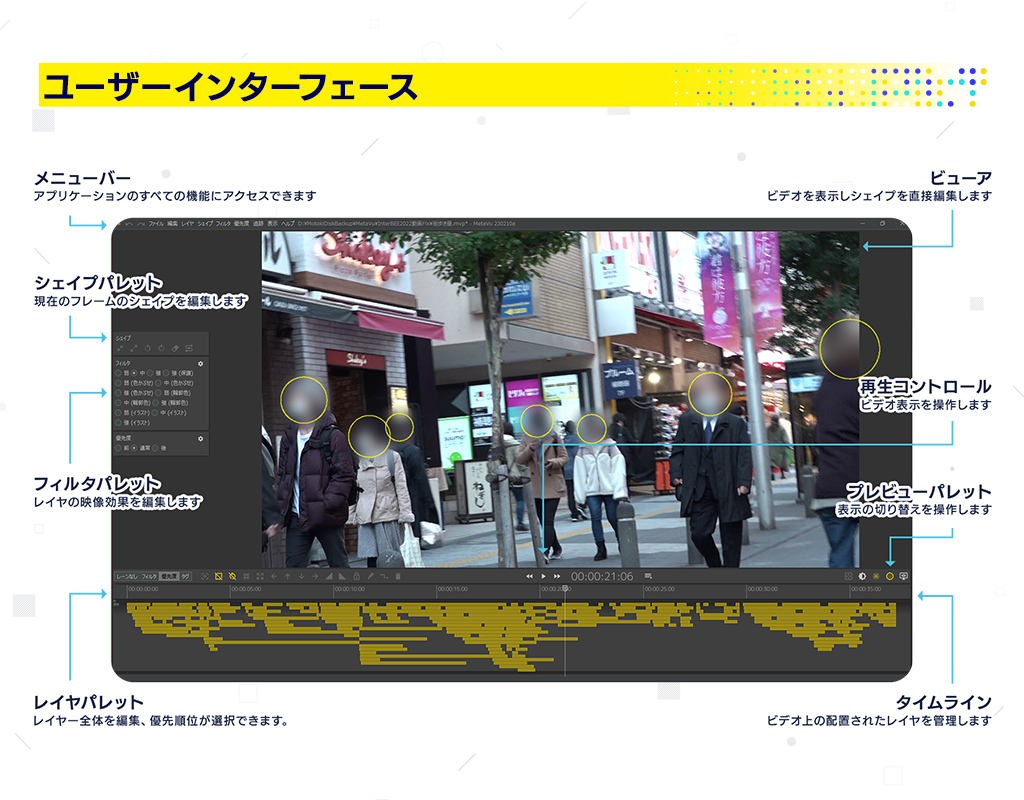Viewport: 1024px width, 800px height.
Task: Select the 弱 (輪郭色) filter option
Action: point(173,393)
